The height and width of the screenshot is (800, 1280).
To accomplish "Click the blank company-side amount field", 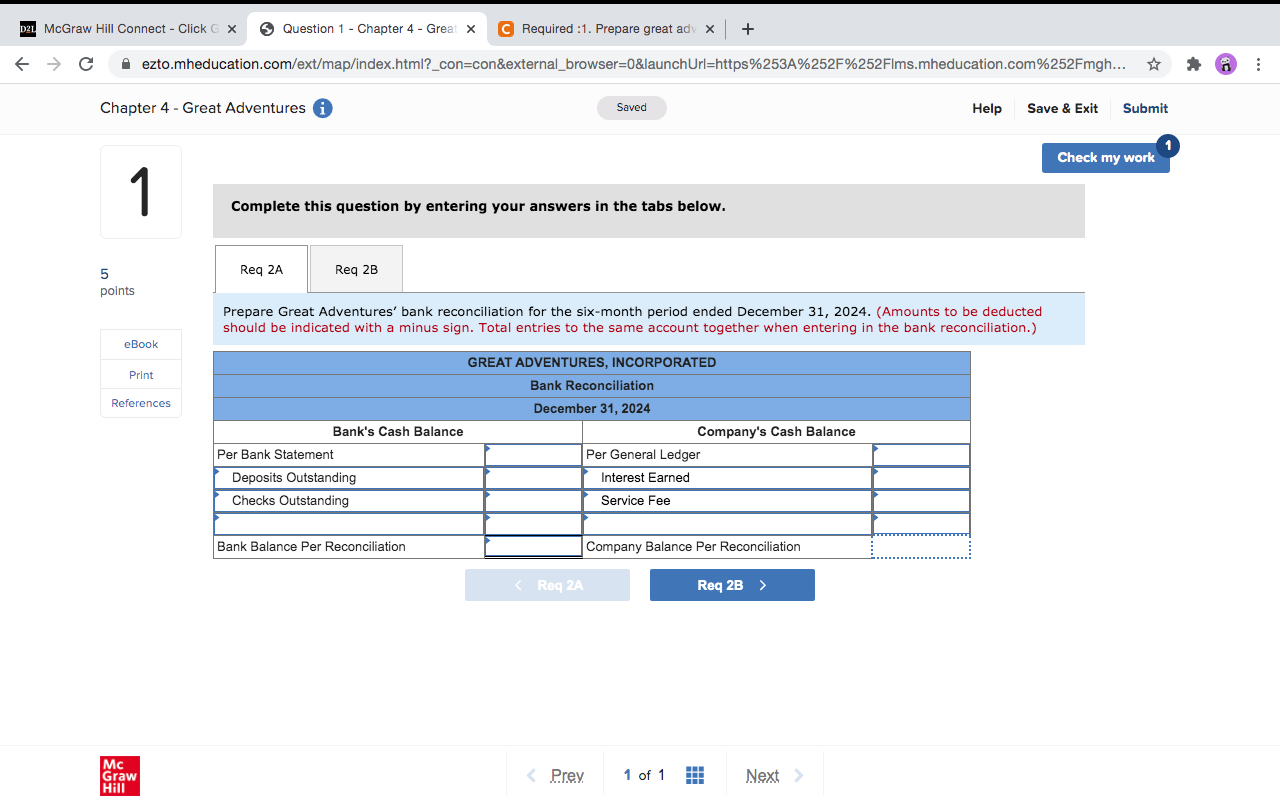I will tap(921, 524).
